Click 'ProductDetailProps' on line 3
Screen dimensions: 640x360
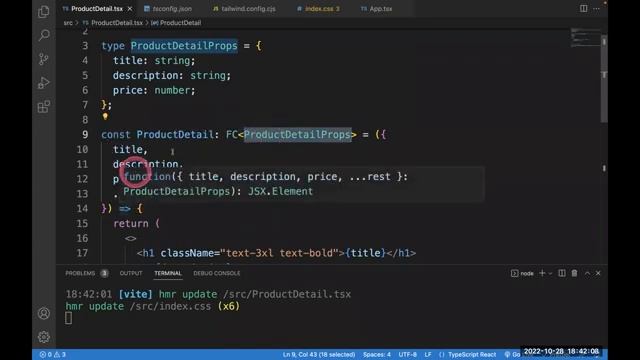point(184,46)
